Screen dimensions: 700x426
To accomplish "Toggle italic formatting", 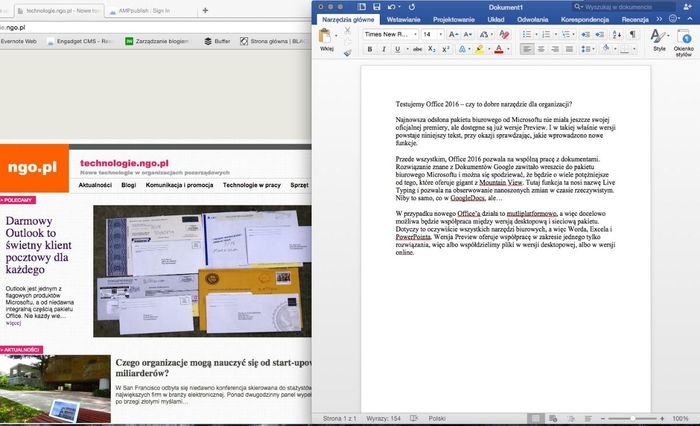I will tap(384, 49).
